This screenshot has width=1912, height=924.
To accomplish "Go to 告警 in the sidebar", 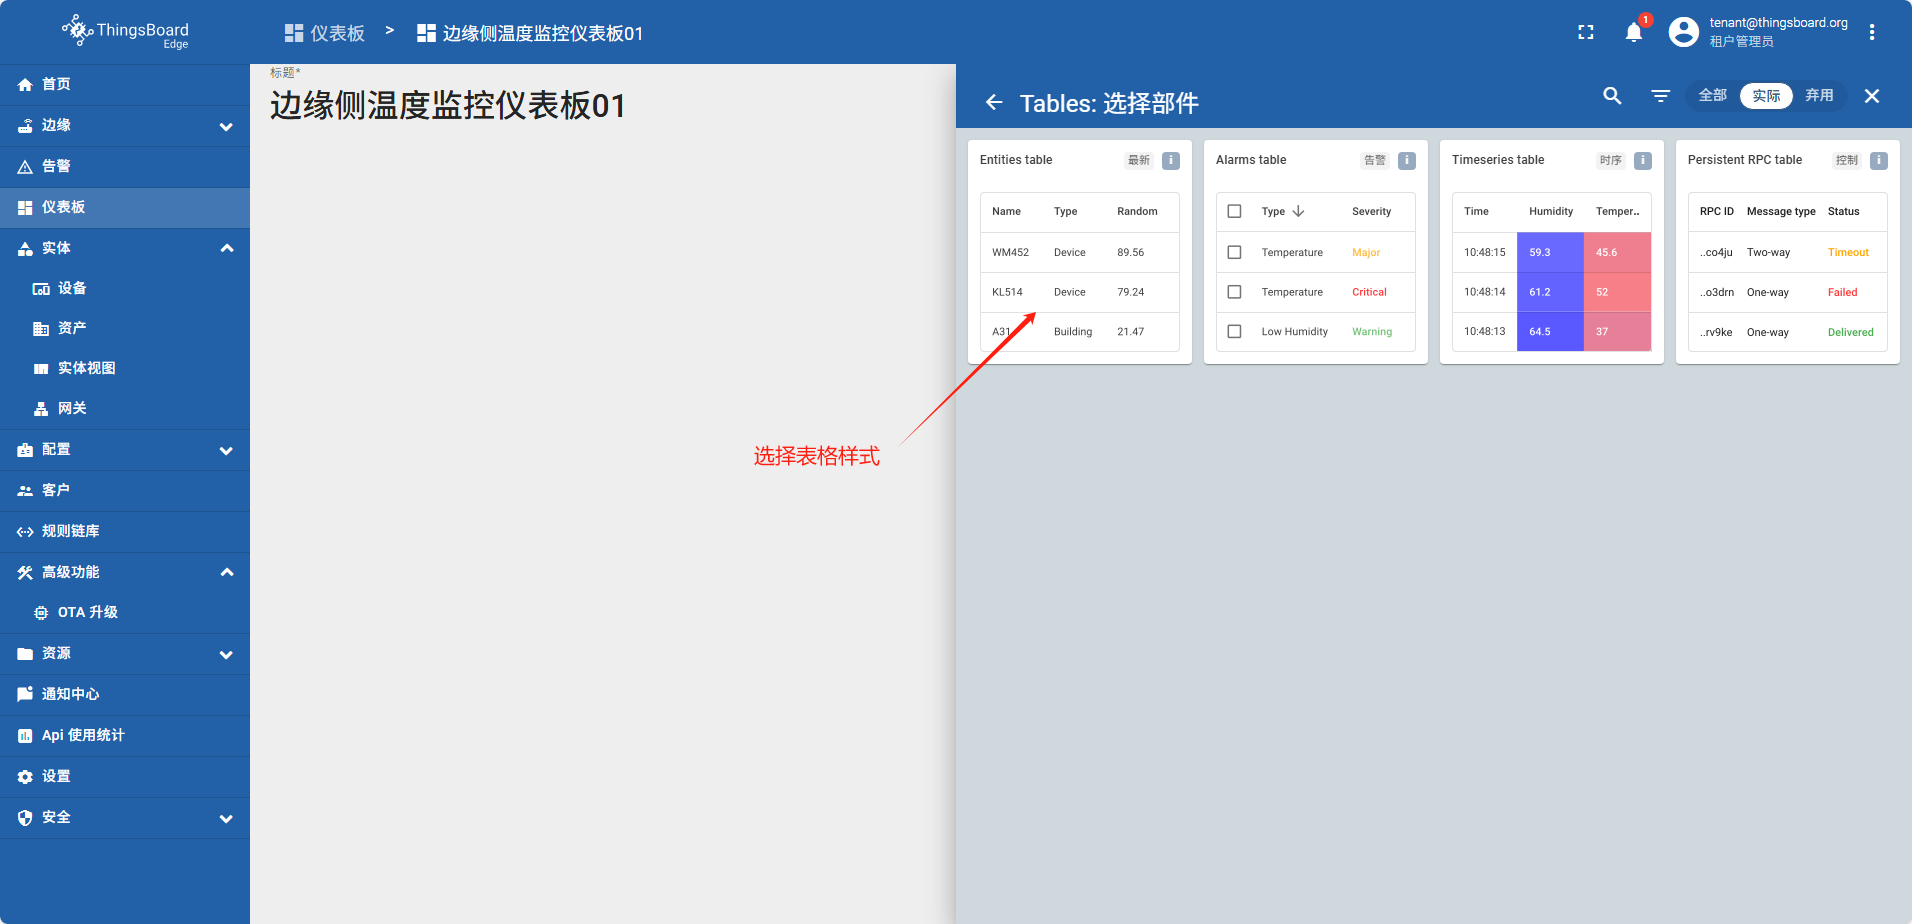I will tap(56, 166).
